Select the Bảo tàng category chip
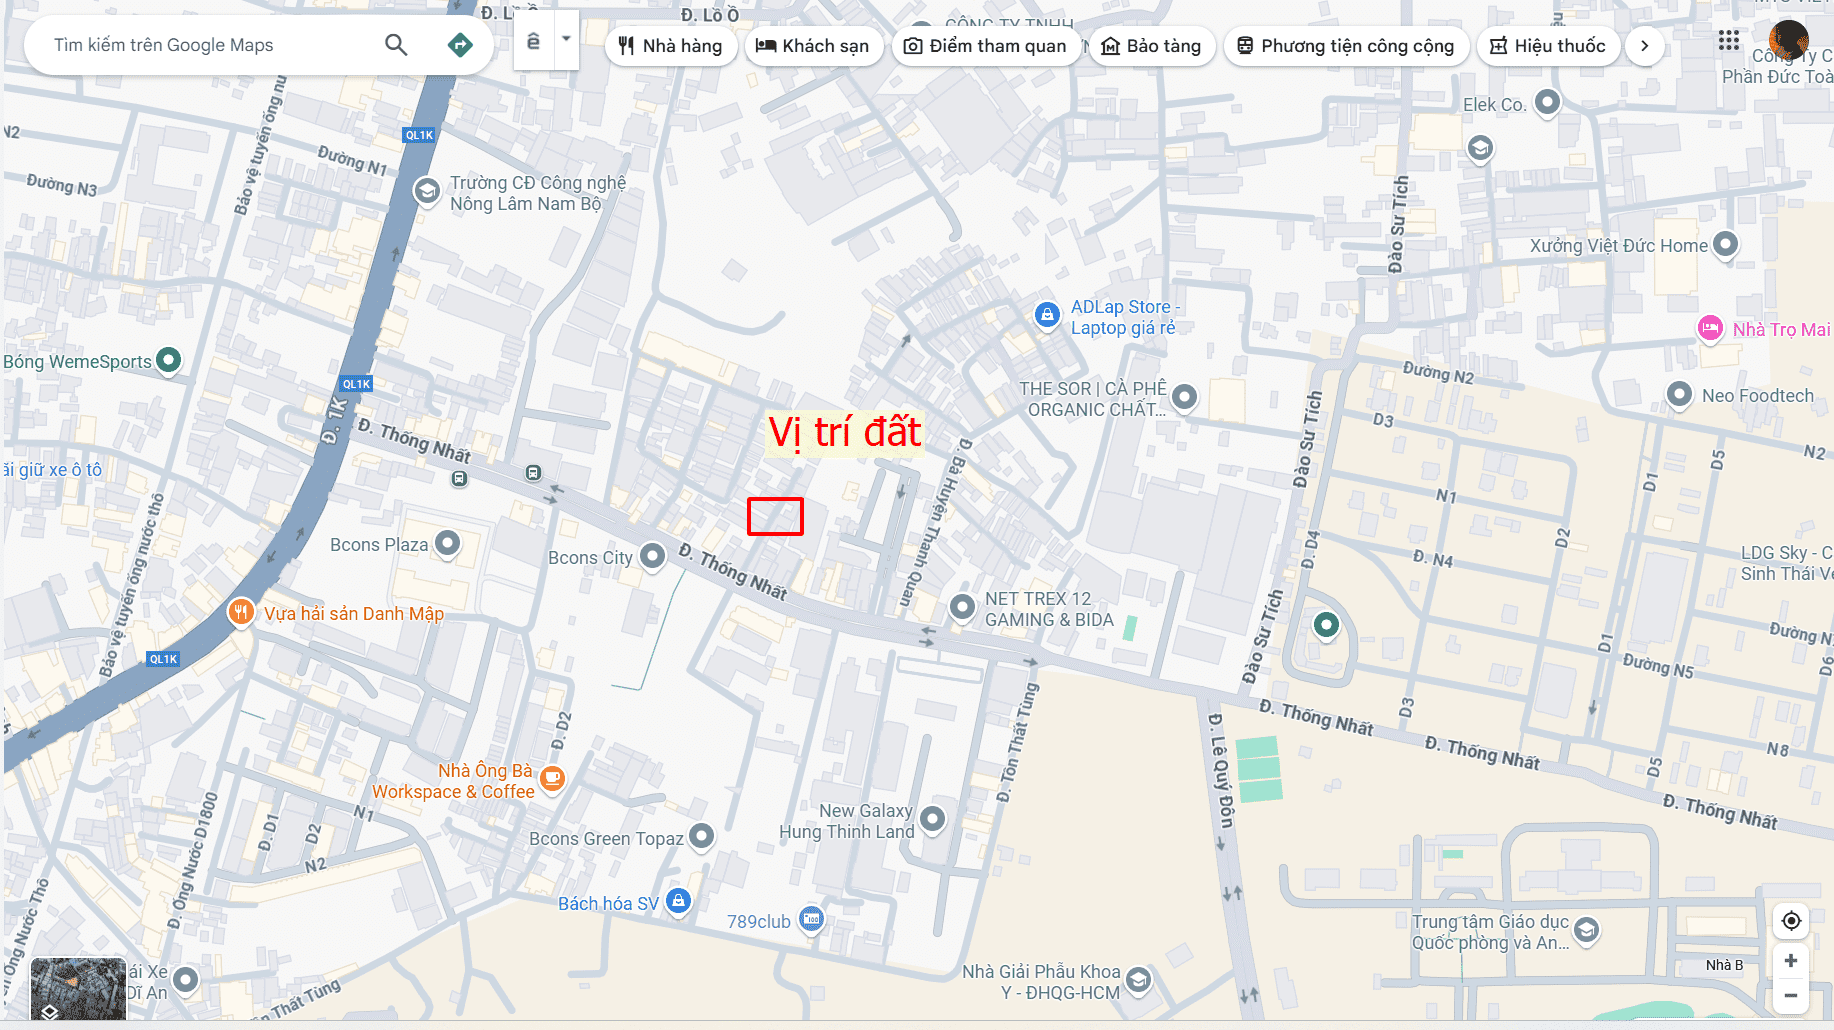The image size is (1834, 1030). (1151, 46)
